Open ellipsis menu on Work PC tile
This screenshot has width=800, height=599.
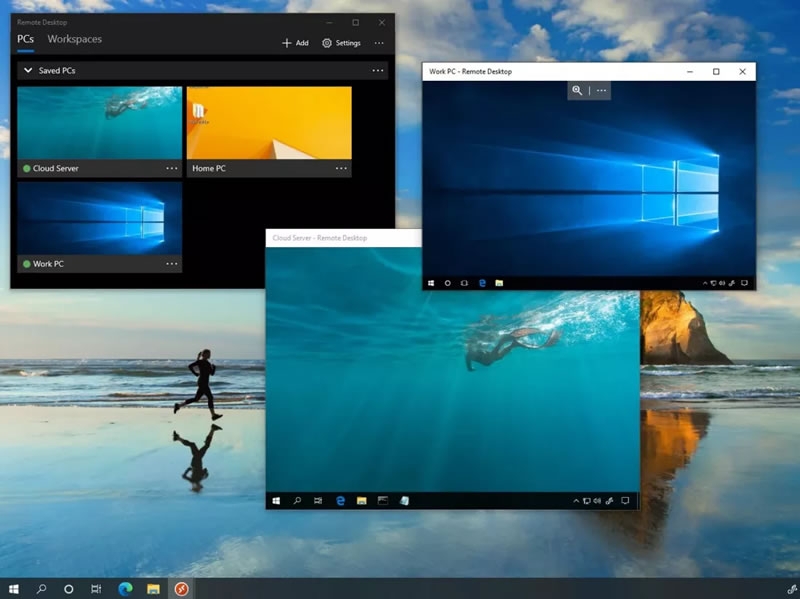[x=171, y=263]
